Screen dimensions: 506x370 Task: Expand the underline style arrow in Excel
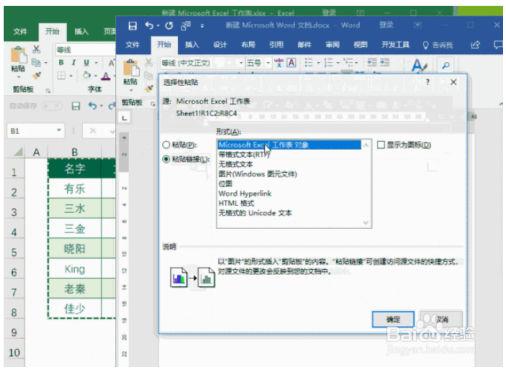click(96, 63)
